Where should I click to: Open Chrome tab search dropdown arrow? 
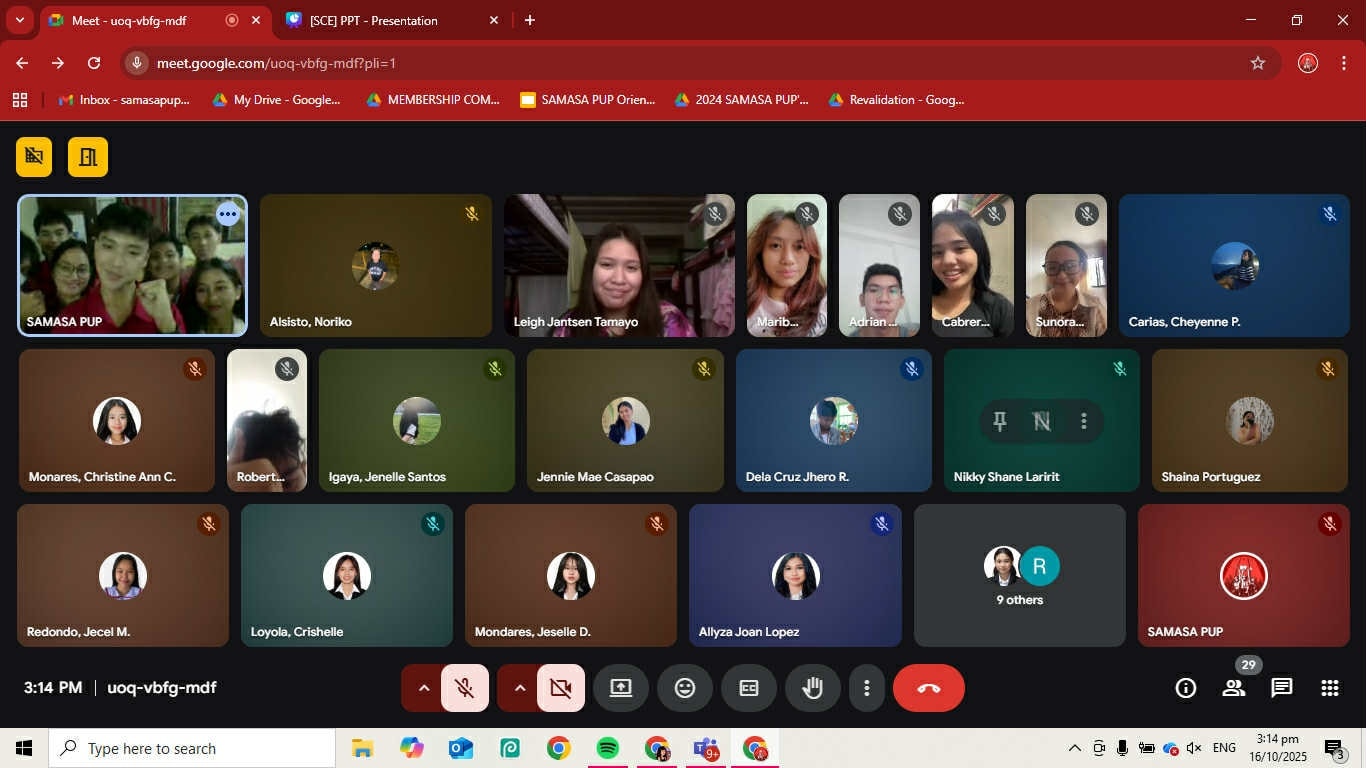[x=19, y=20]
